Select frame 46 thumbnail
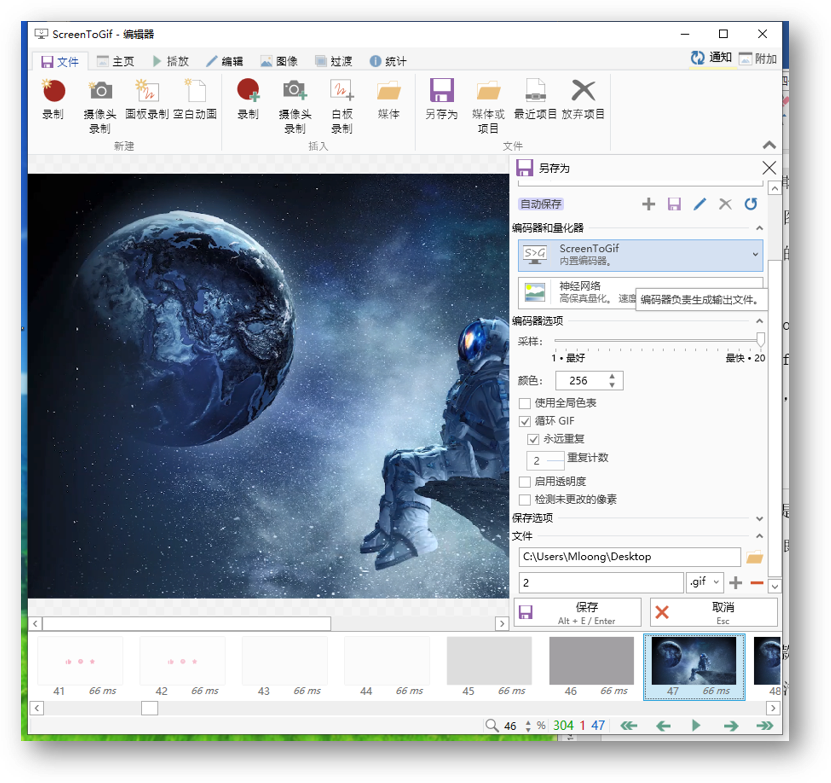 (591, 668)
